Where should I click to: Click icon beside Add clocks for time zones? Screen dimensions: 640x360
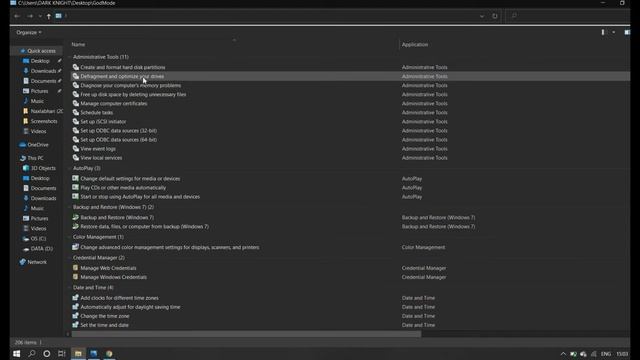pyautogui.click(x=76, y=298)
